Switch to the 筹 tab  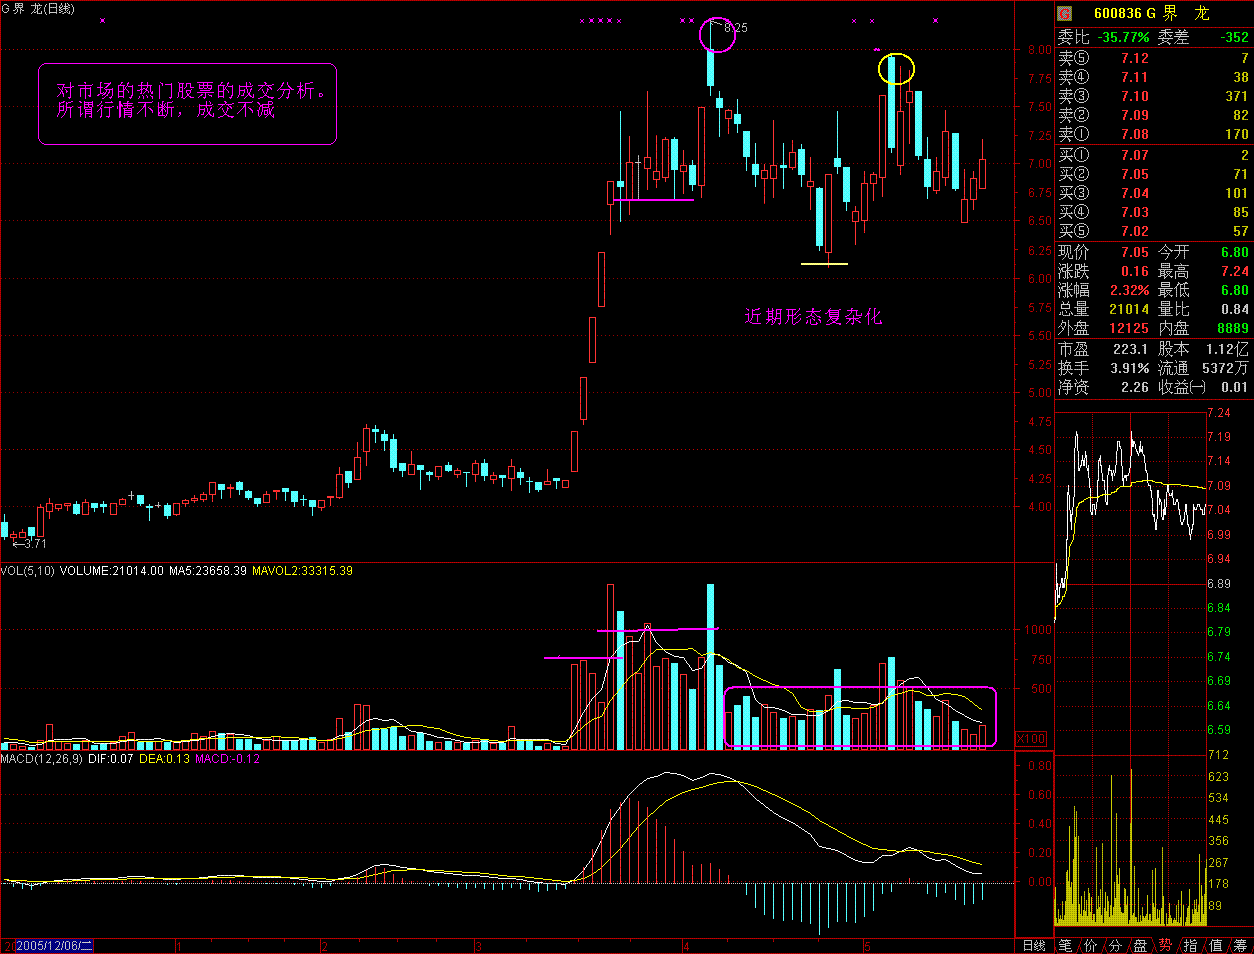(1240, 945)
